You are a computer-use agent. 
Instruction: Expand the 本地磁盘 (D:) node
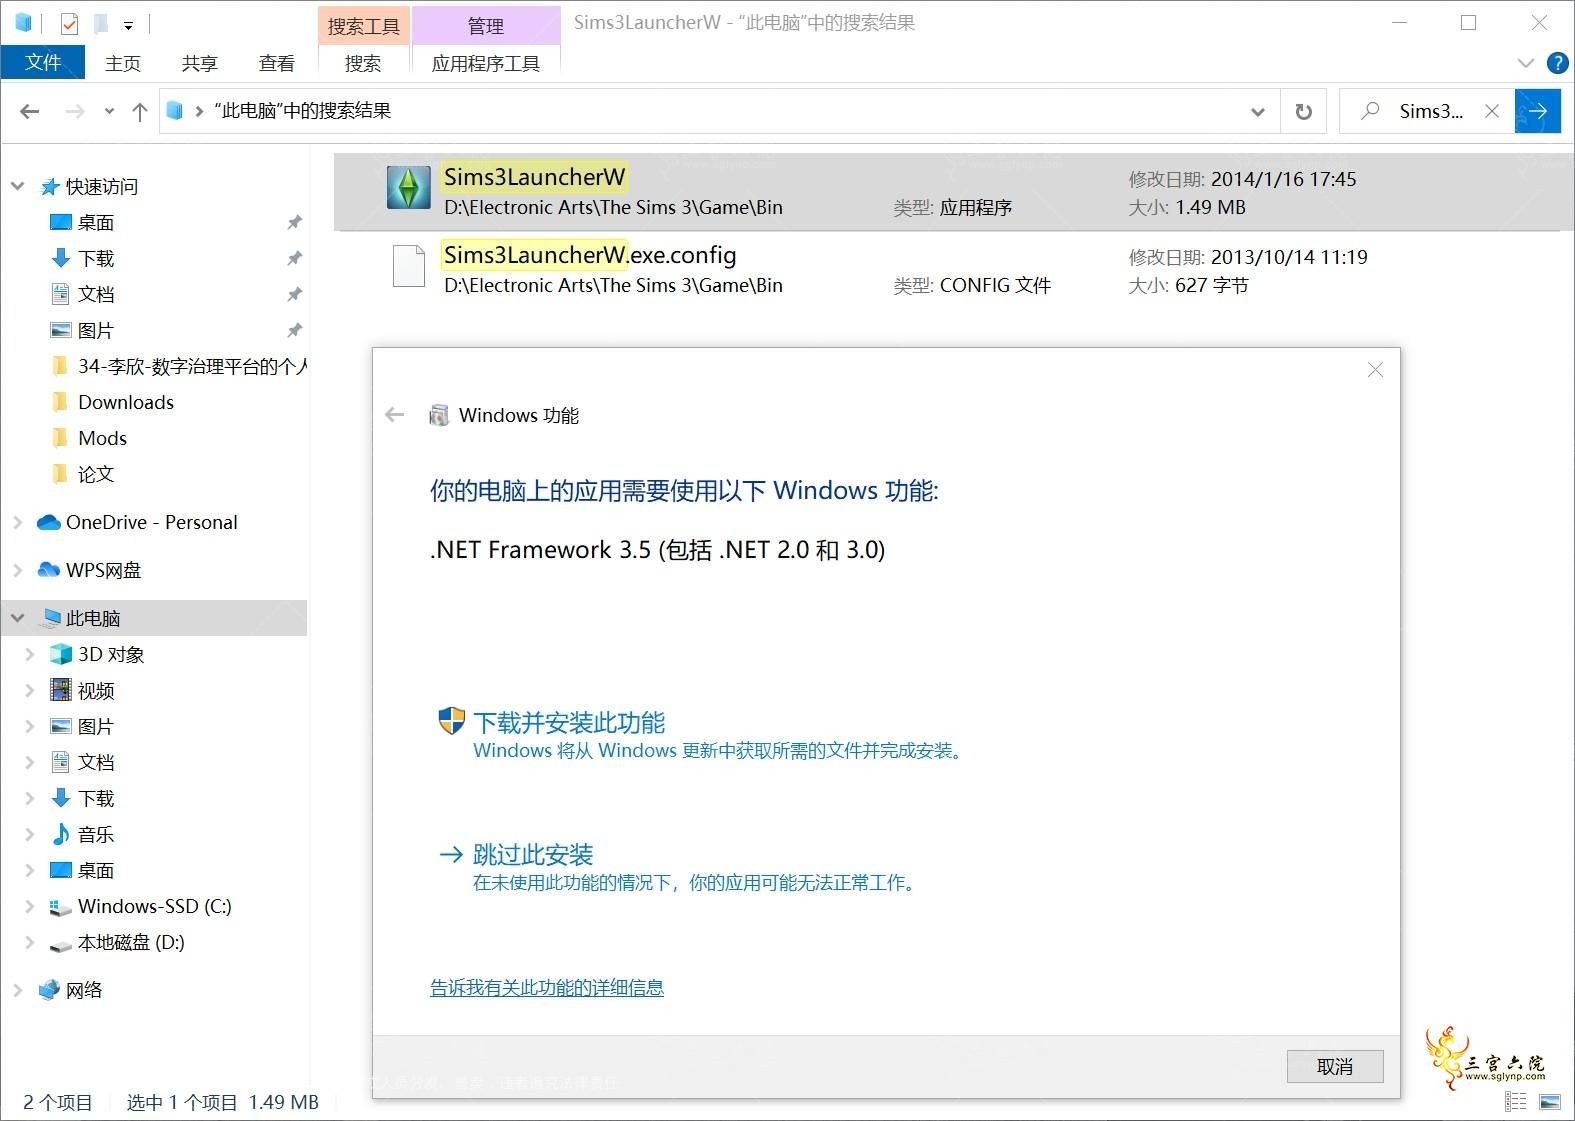(29, 942)
